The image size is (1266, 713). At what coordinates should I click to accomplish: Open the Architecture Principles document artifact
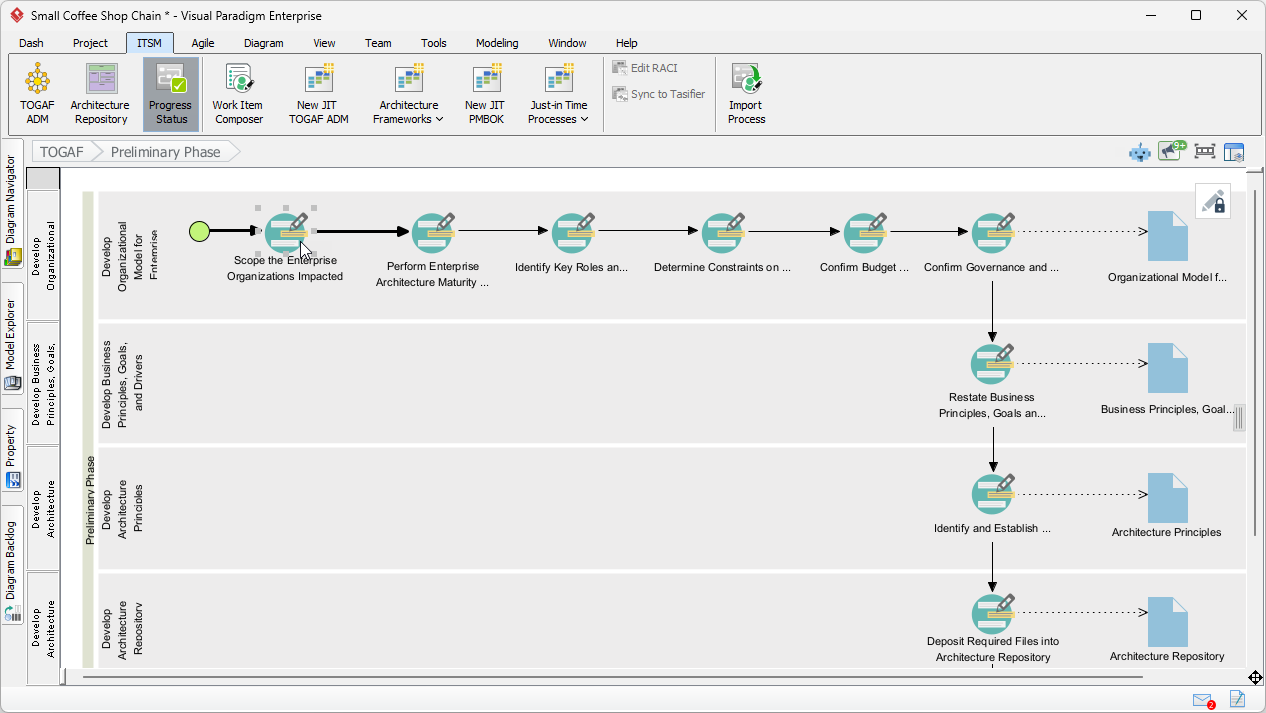1167,498
